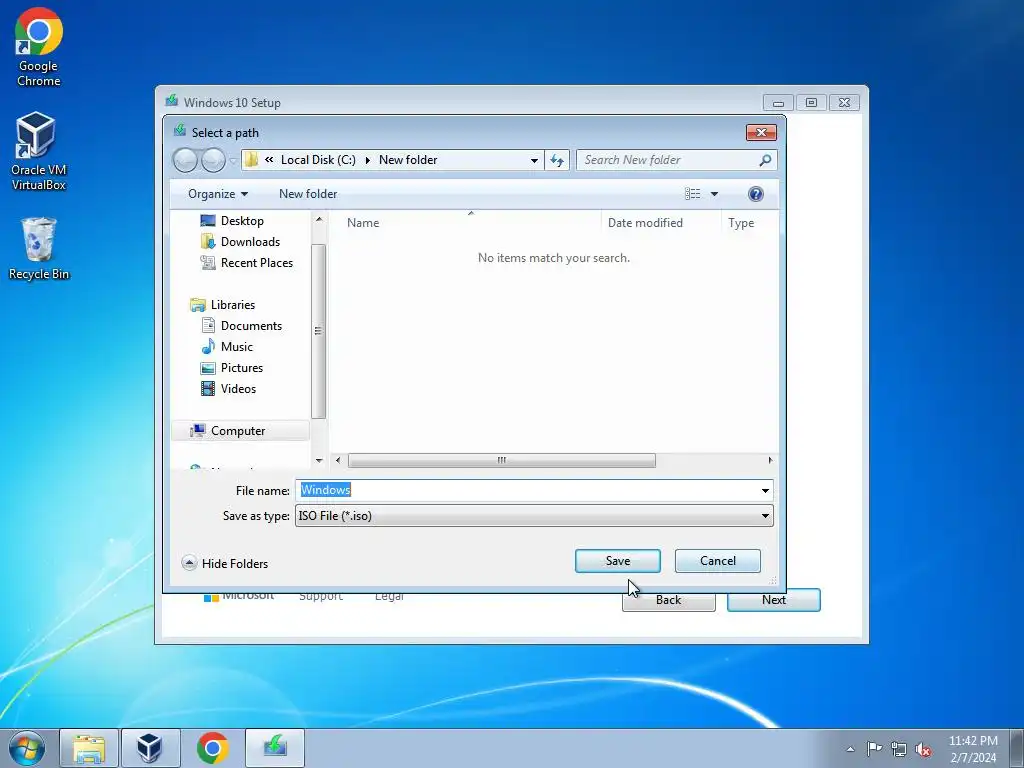This screenshot has width=1024, height=768.
Task: Expand the address bar history dropdown
Action: point(534,161)
